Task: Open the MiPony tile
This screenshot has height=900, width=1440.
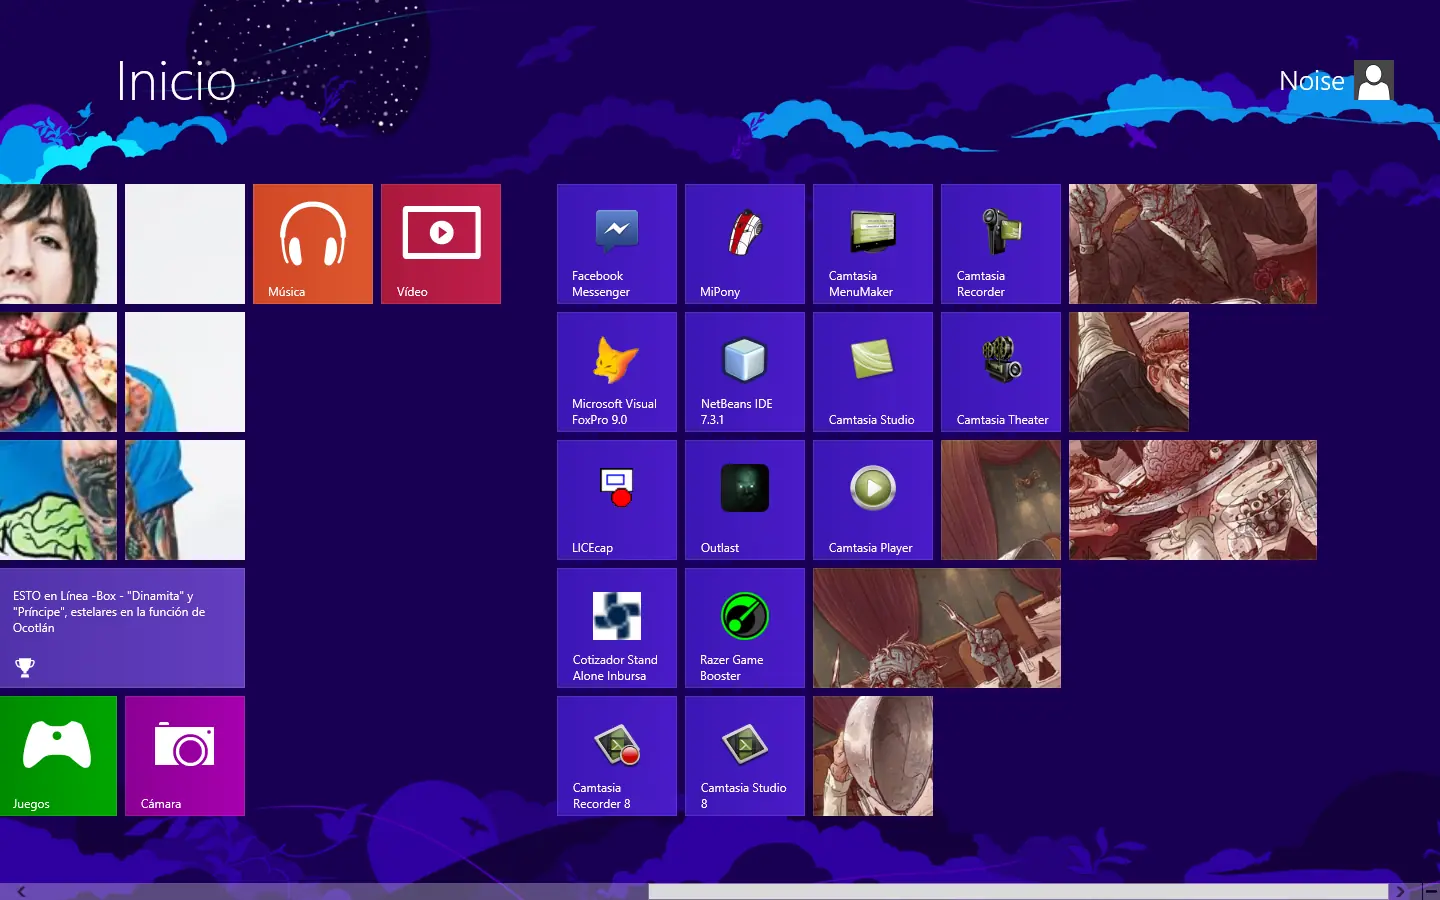Action: coord(745,244)
